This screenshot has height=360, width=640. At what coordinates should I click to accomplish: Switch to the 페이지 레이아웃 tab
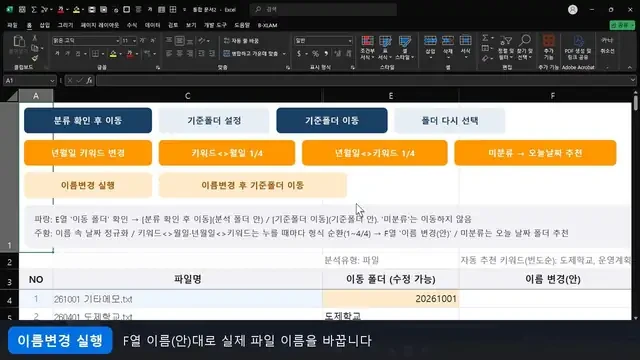click(100, 25)
